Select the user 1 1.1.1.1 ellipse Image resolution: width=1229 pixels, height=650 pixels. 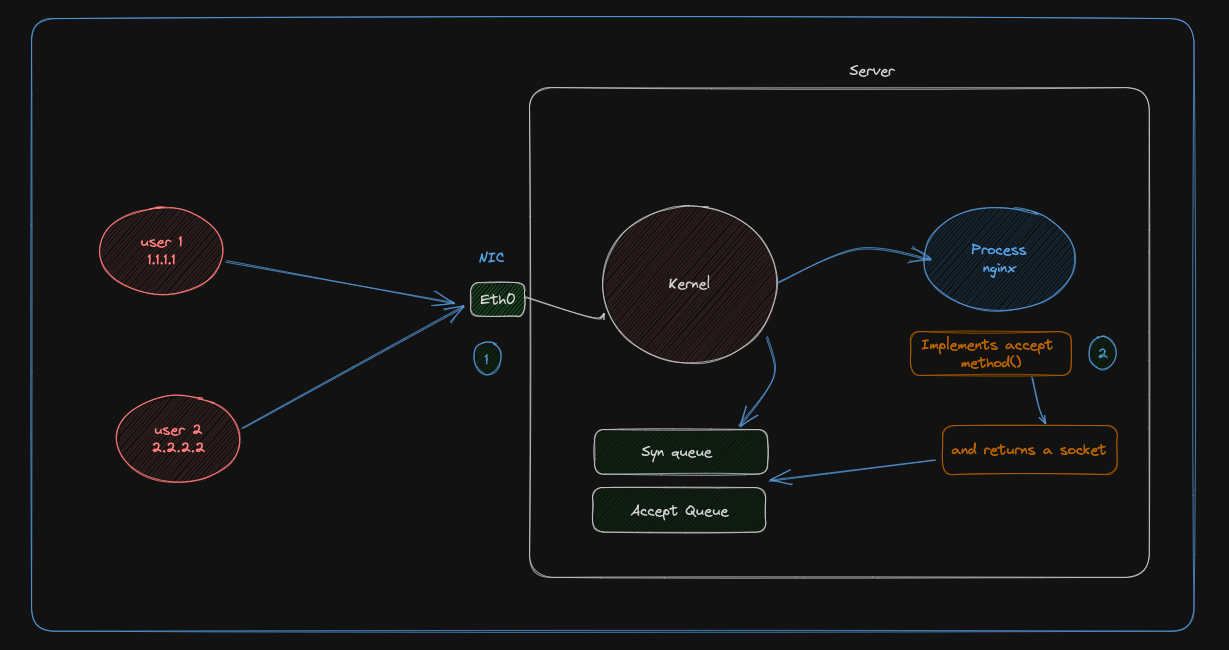[x=162, y=250]
